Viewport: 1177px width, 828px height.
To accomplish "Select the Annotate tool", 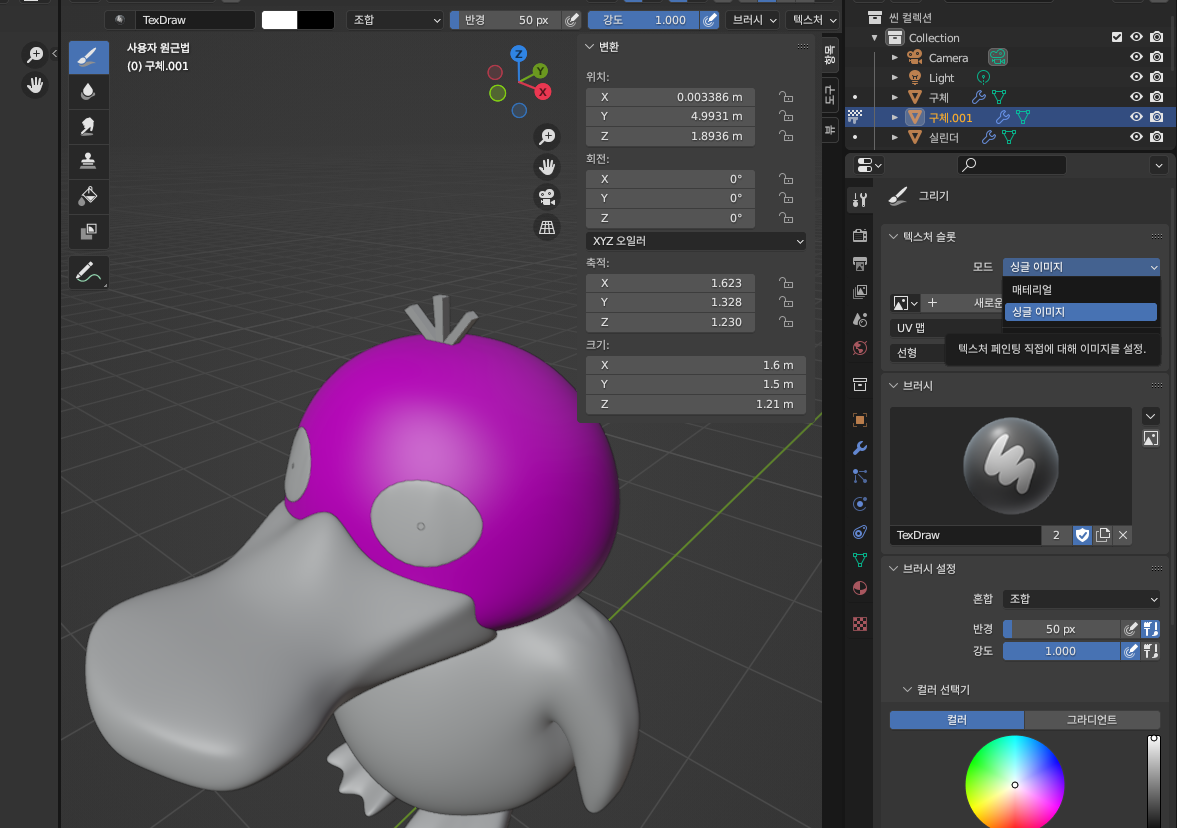I will [88, 272].
